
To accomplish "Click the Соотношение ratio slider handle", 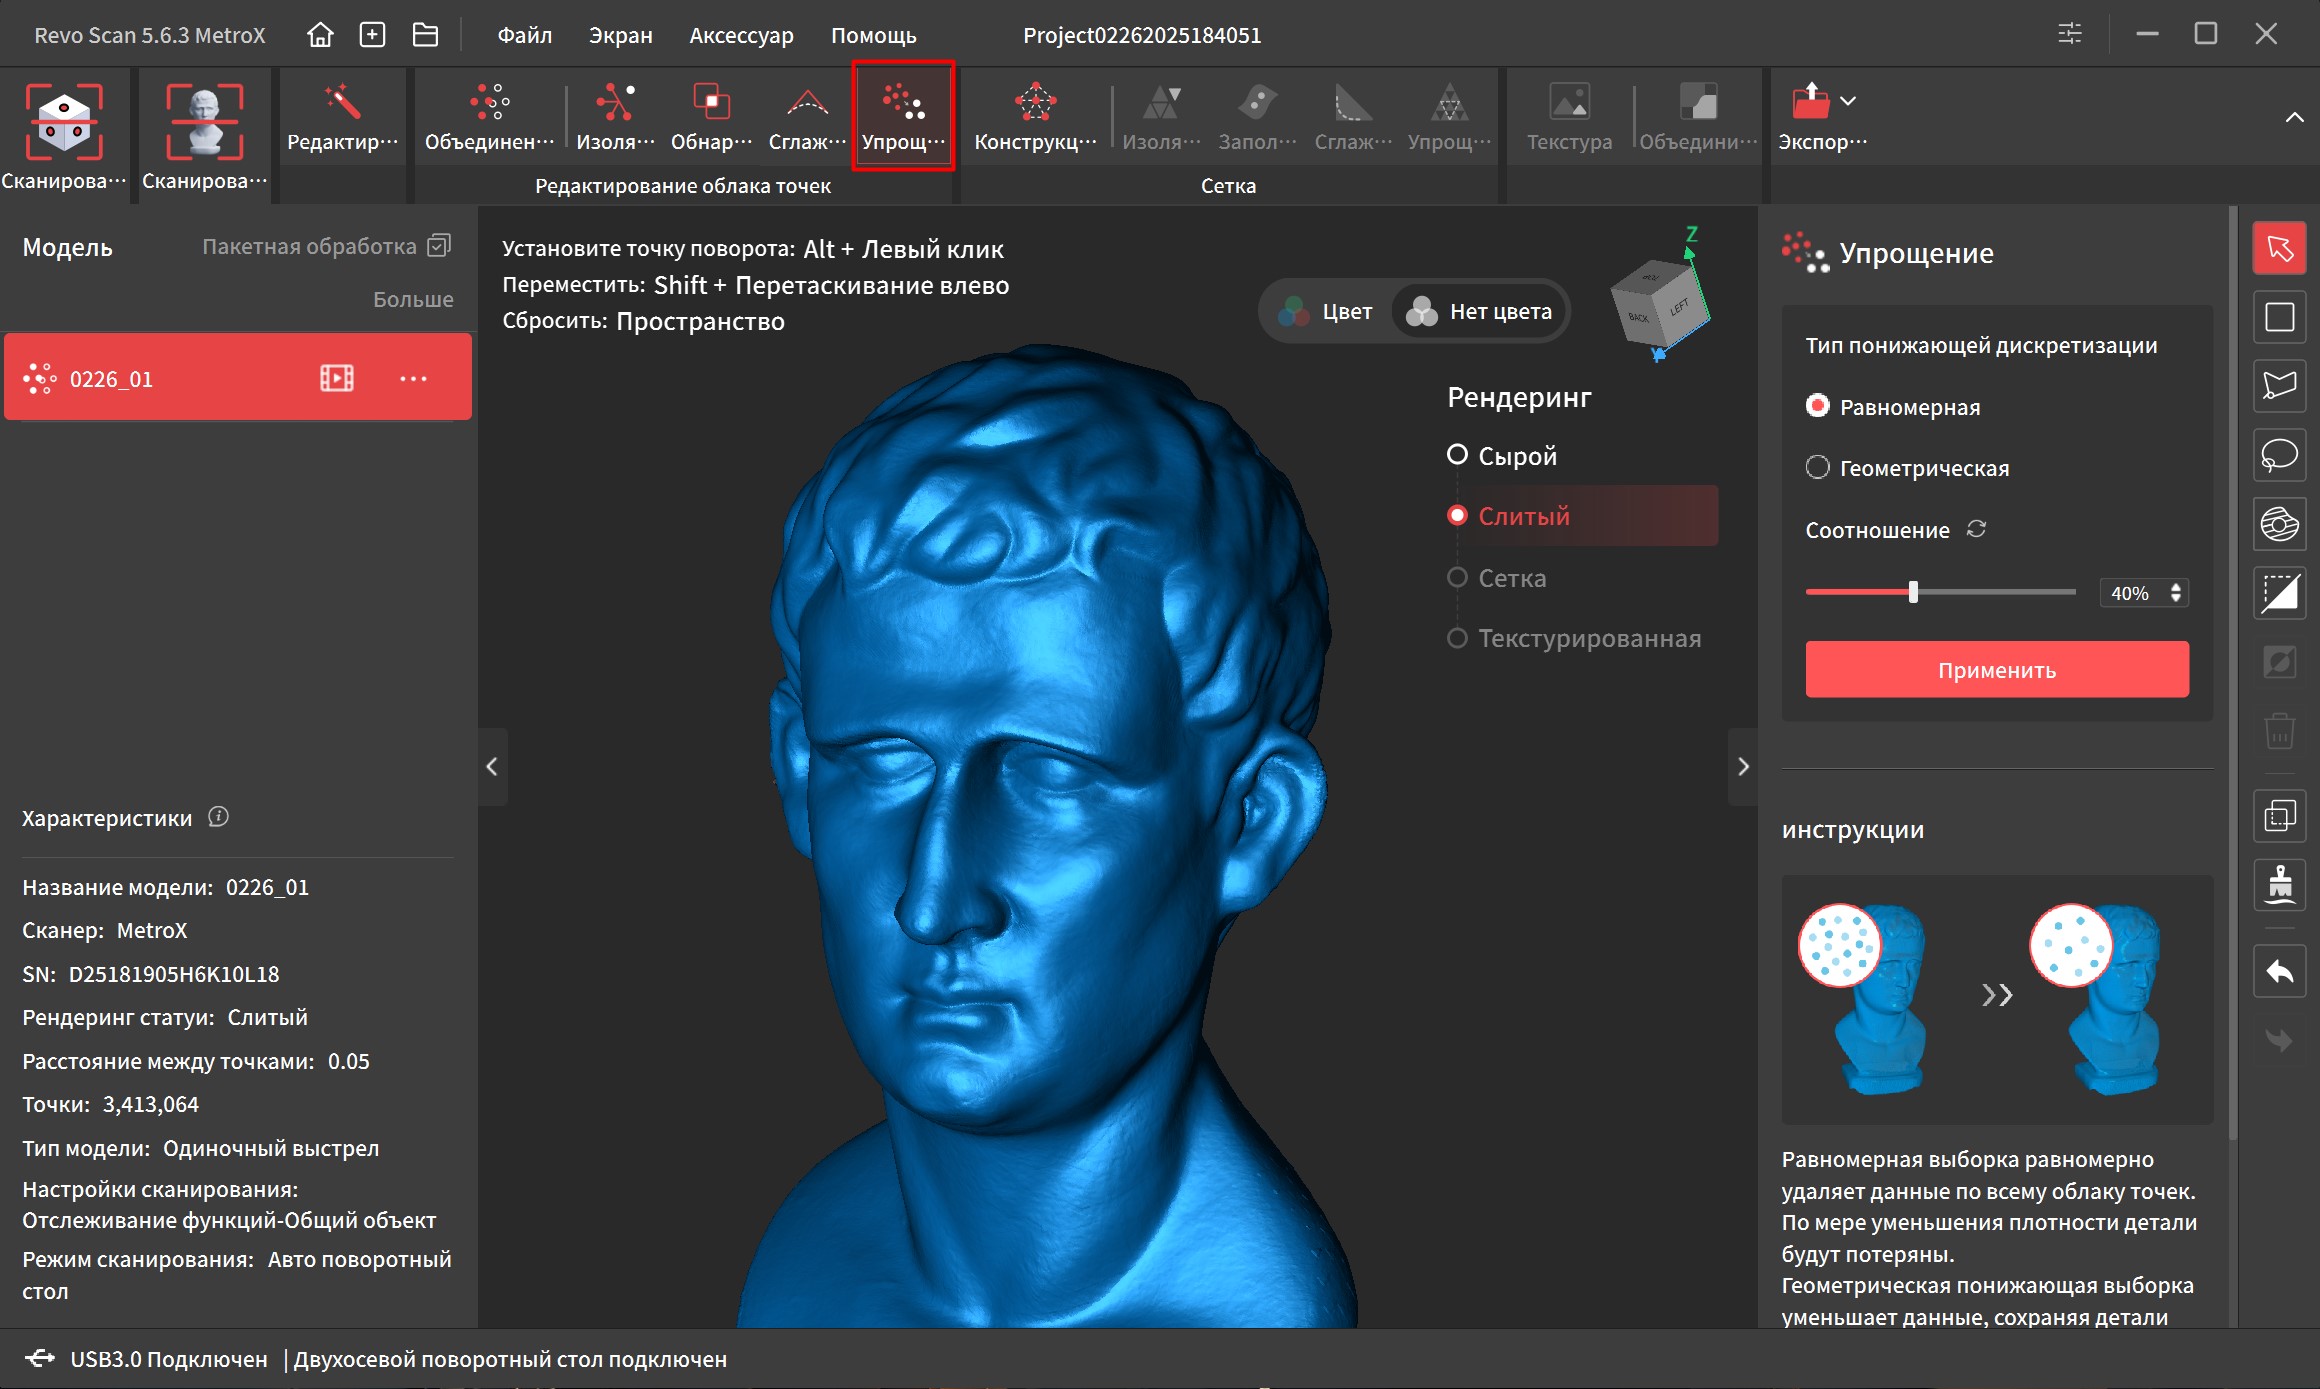I will click(1912, 592).
